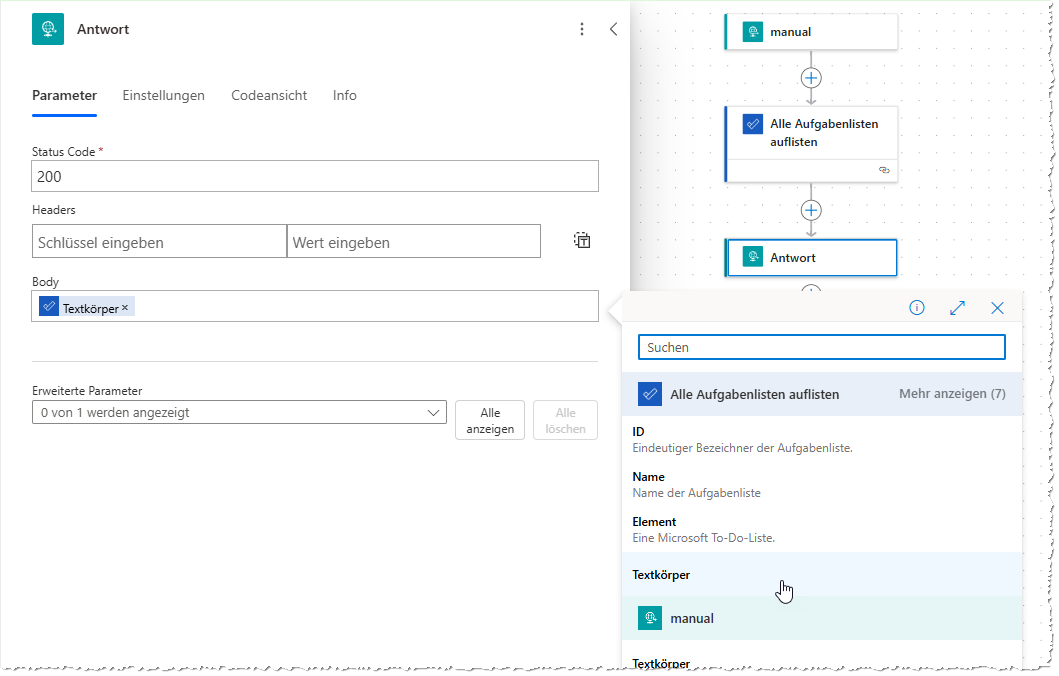
Task: Switch to the Einstellungen tab
Action: point(163,96)
